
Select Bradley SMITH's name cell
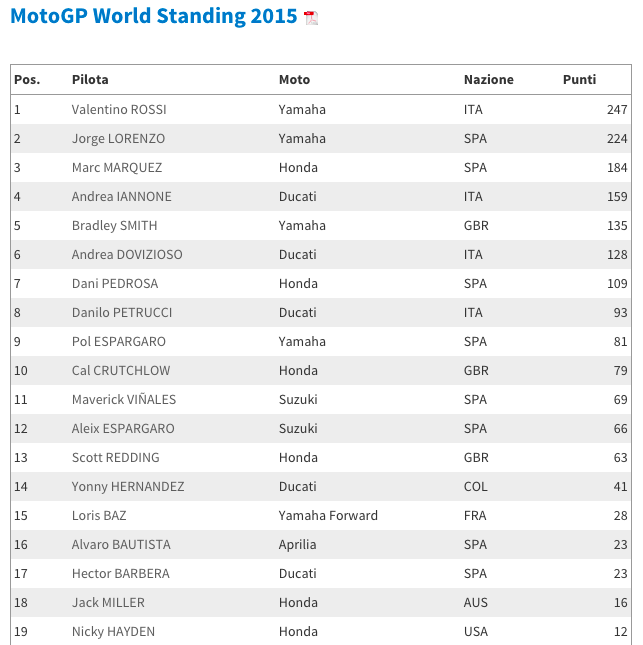coord(114,226)
